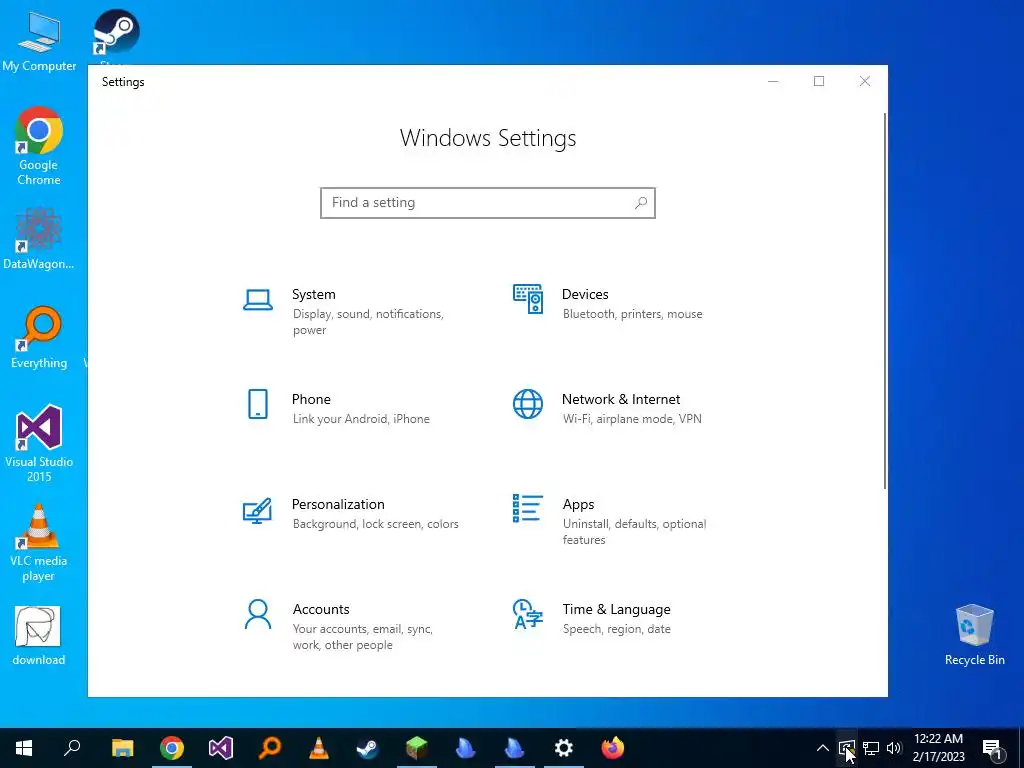Click the Network & Internet title

click(621, 399)
